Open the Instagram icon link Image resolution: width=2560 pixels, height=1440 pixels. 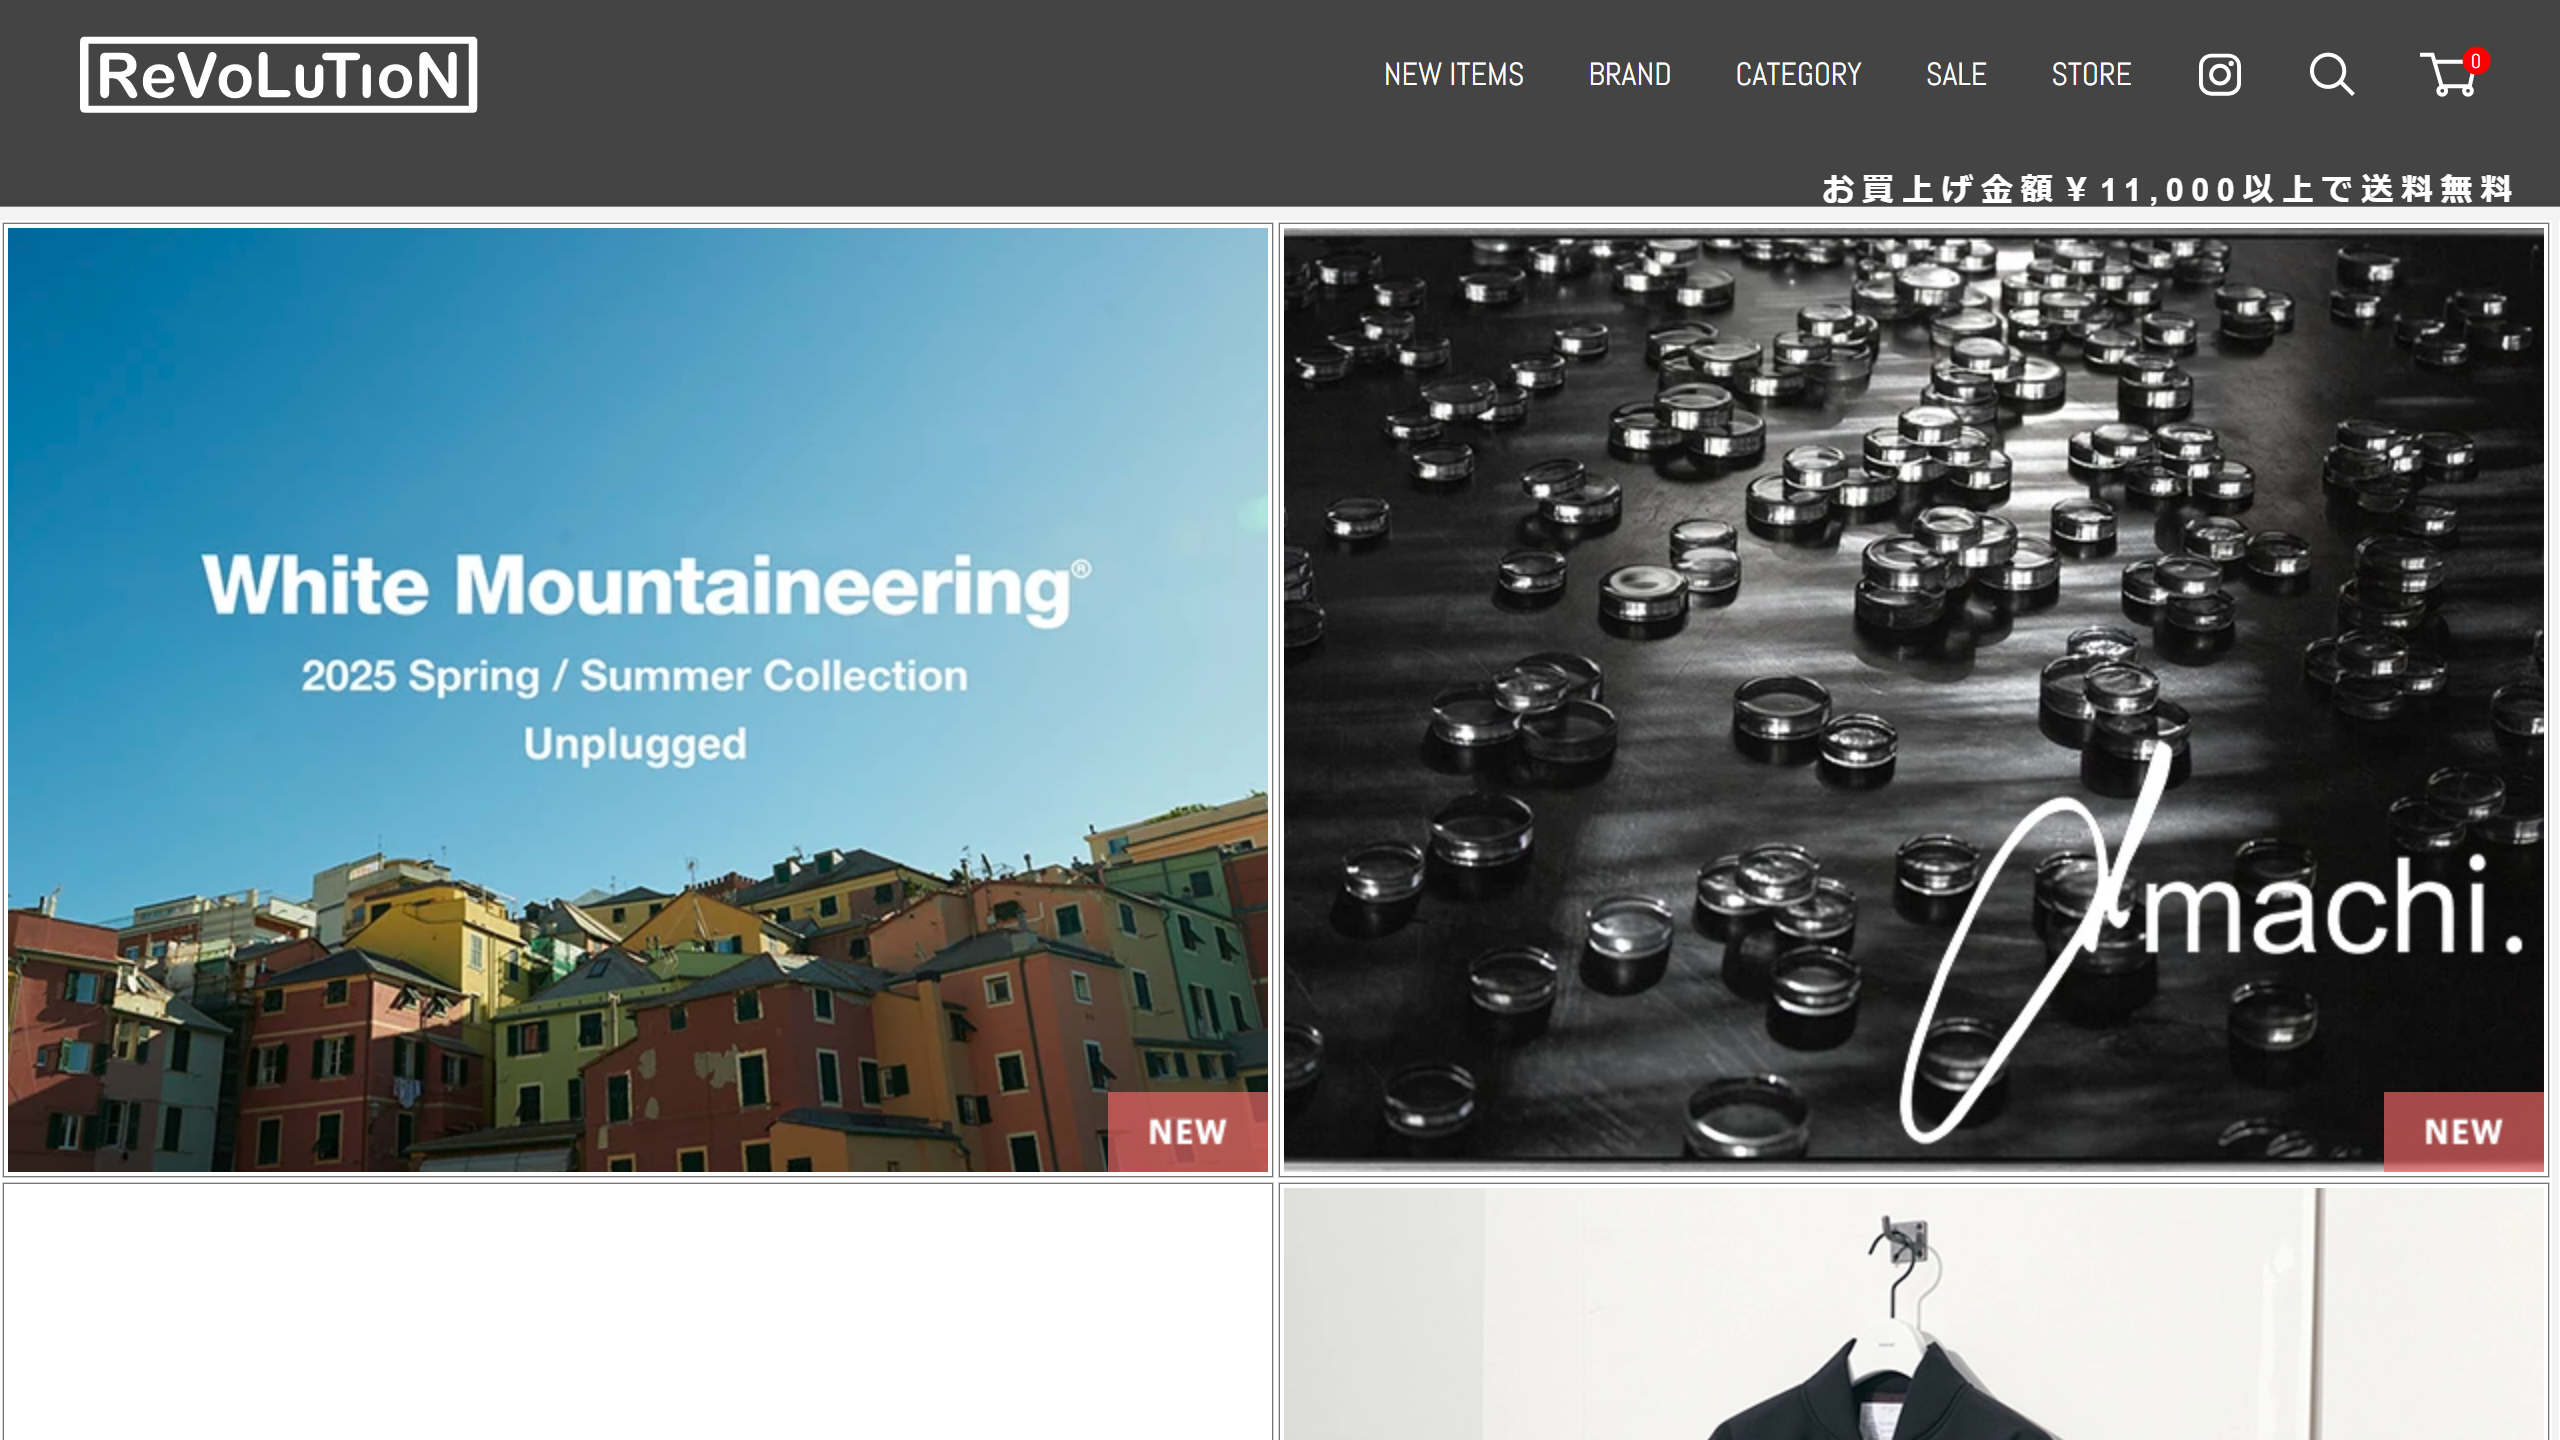[x=2219, y=75]
